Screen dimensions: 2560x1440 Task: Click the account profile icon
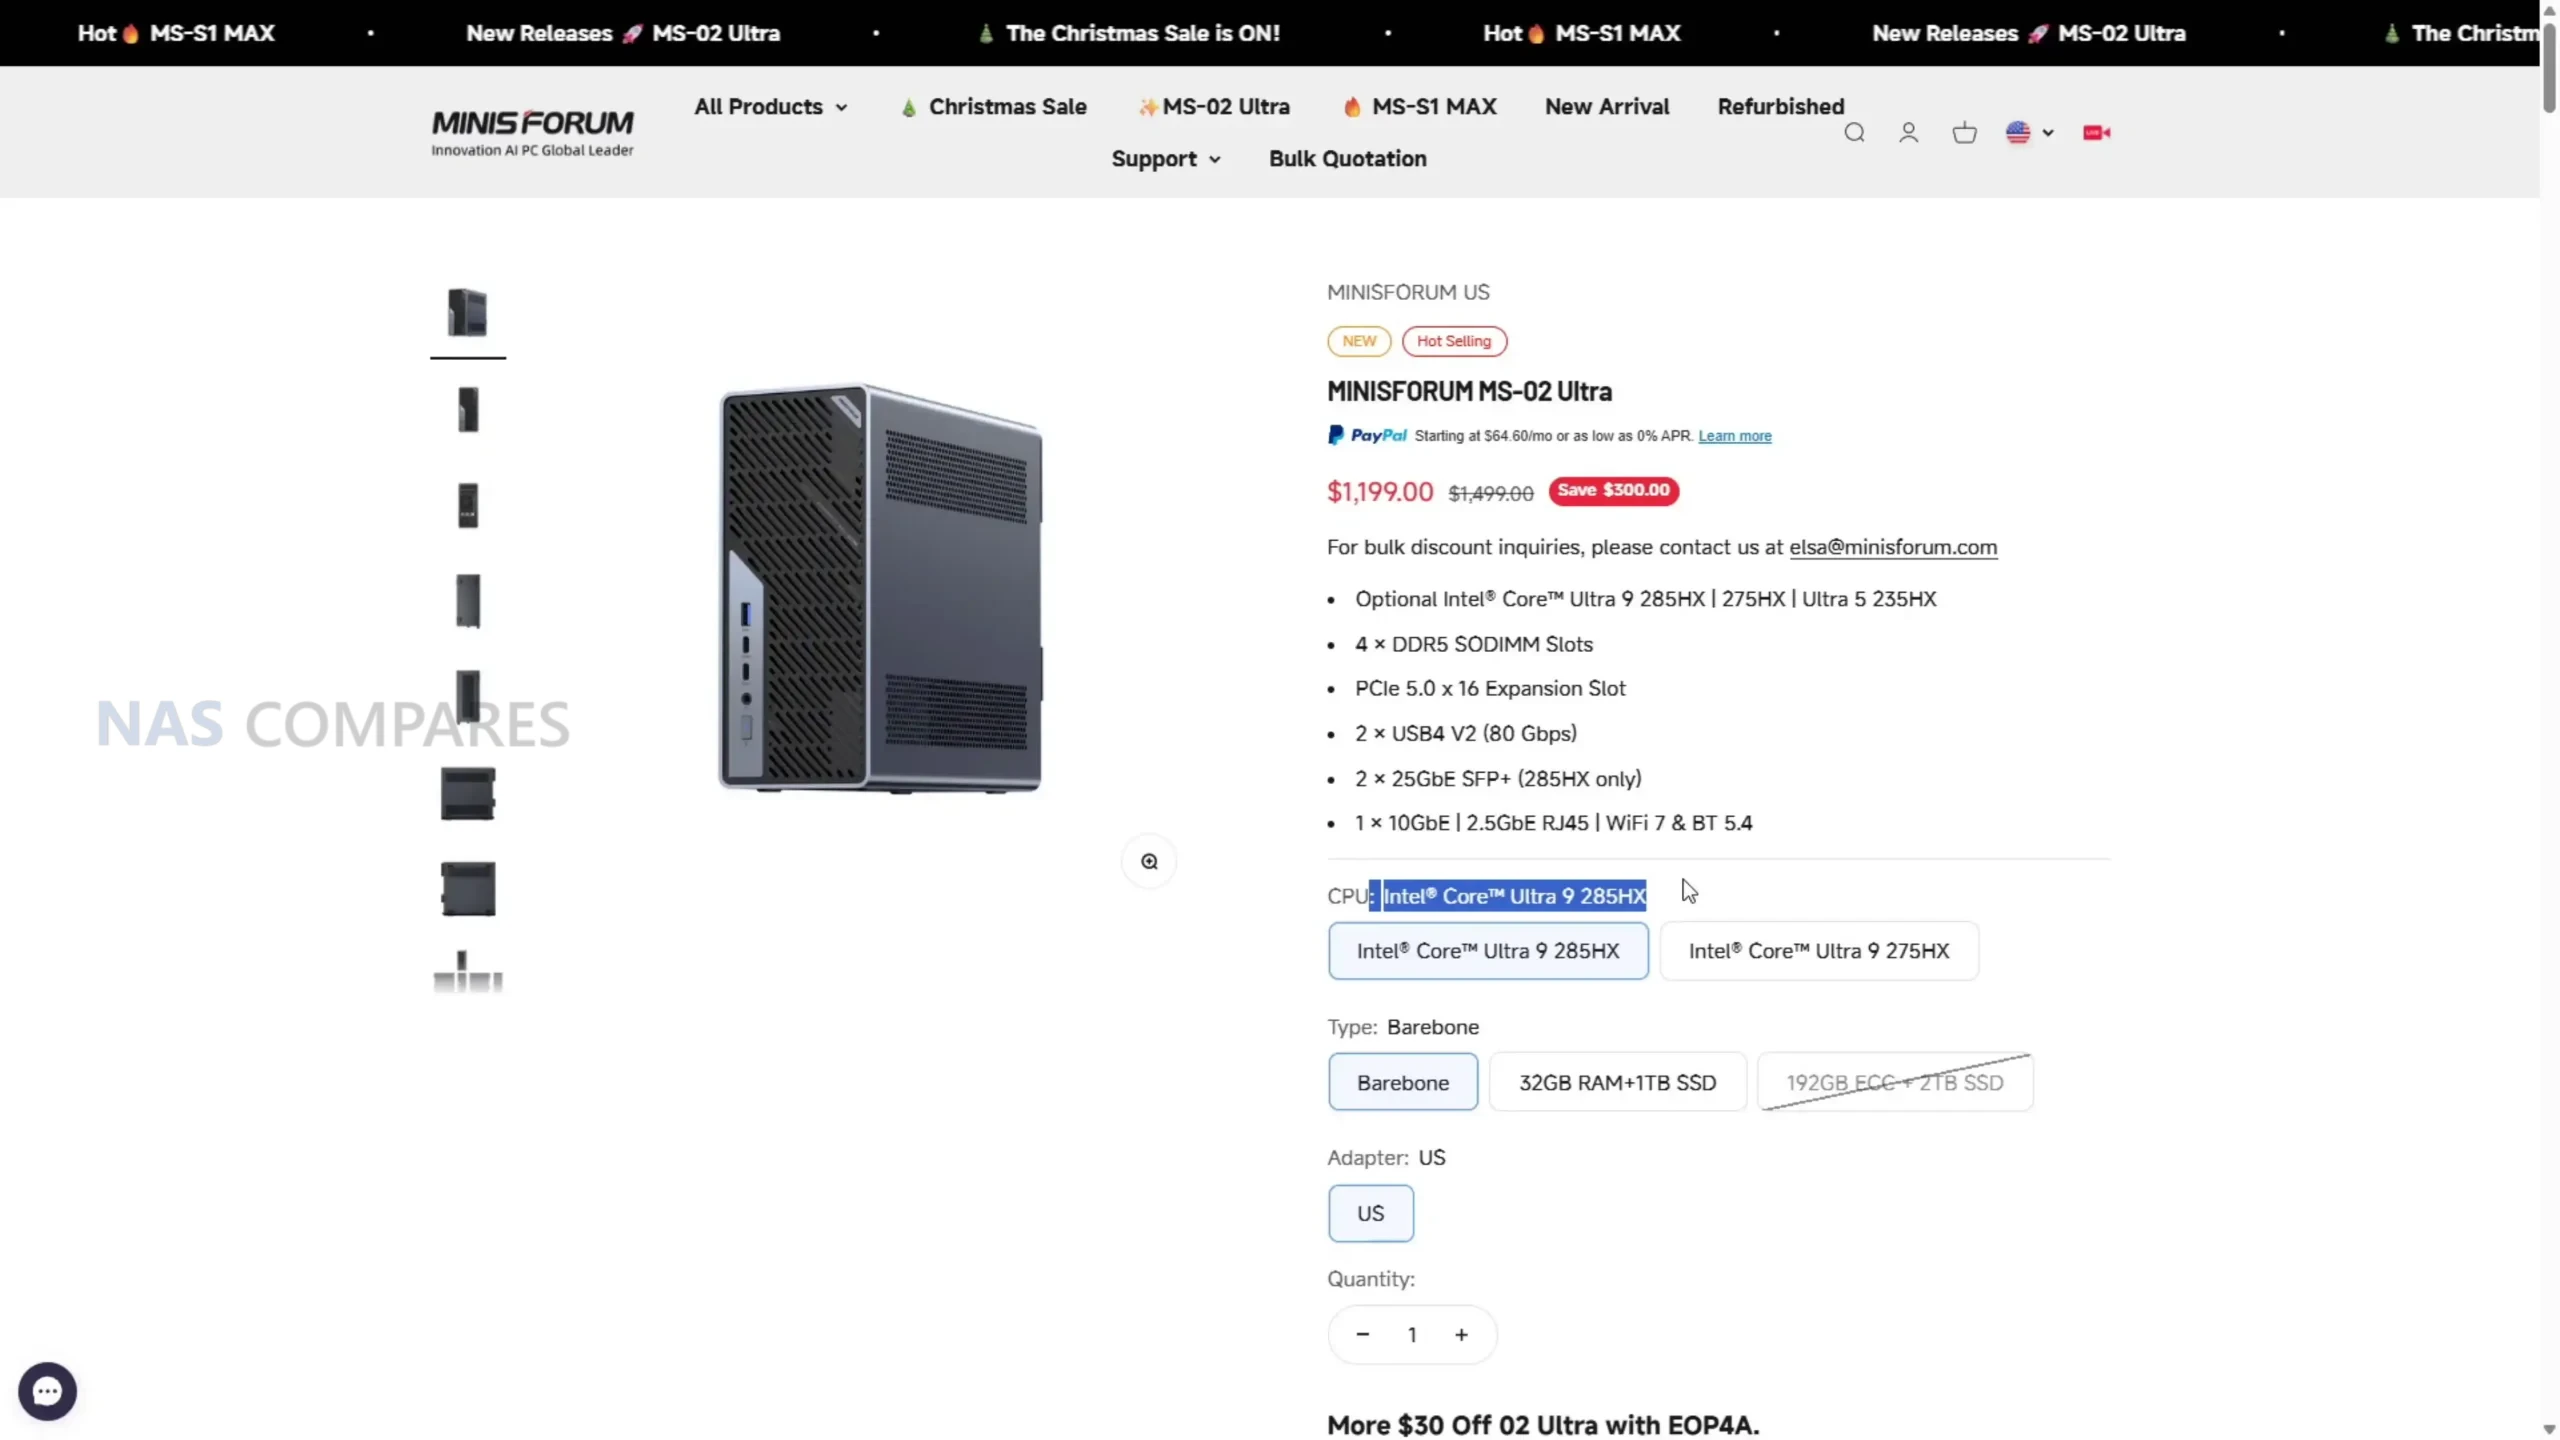click(1908, 133)
